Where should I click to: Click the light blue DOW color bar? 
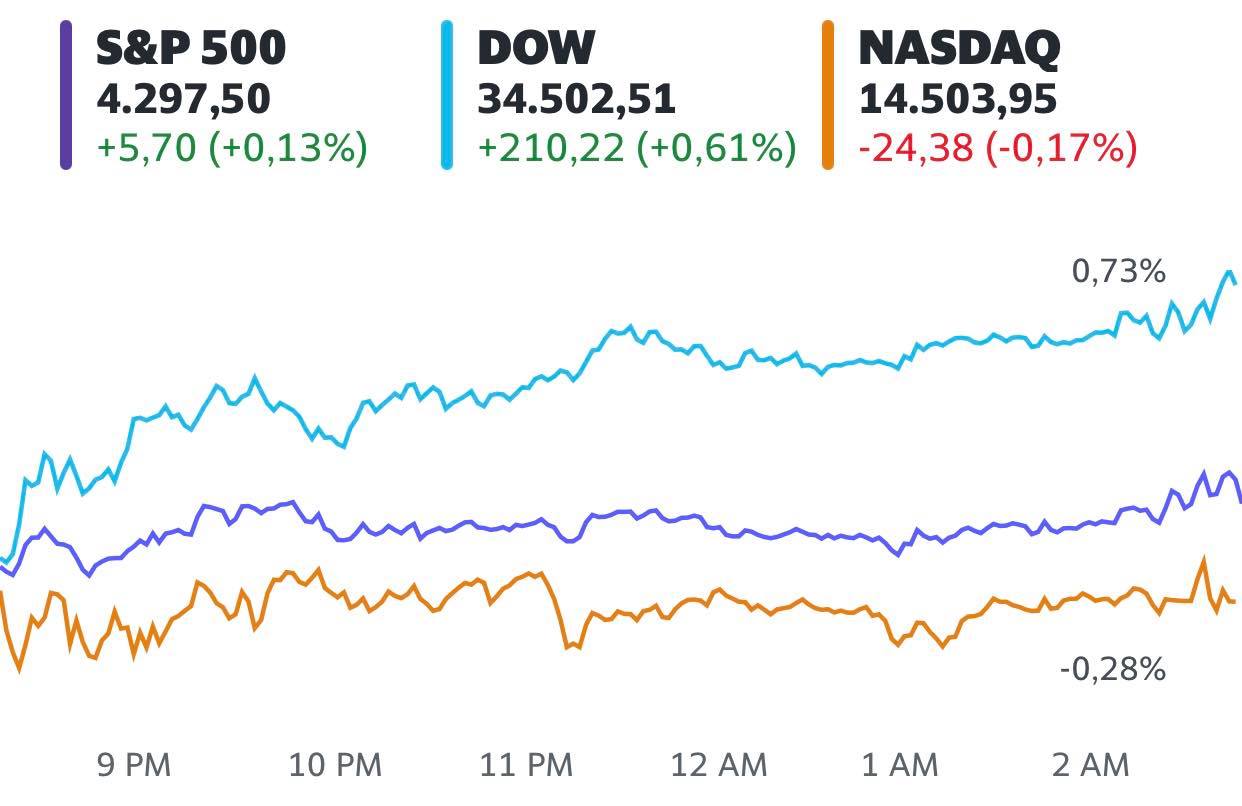click(447, 97)
